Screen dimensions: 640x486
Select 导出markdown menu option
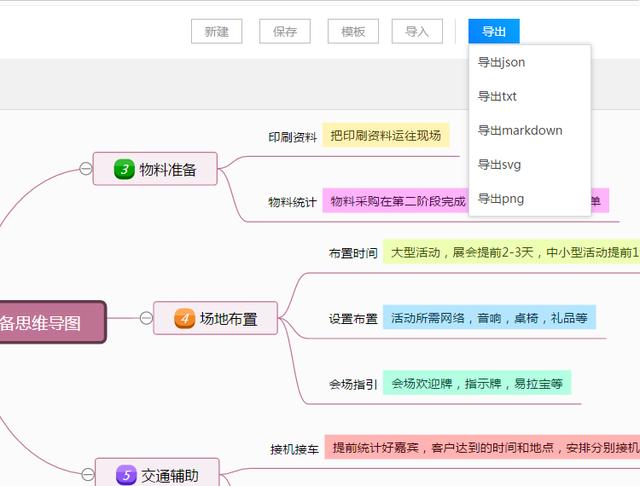520,131
